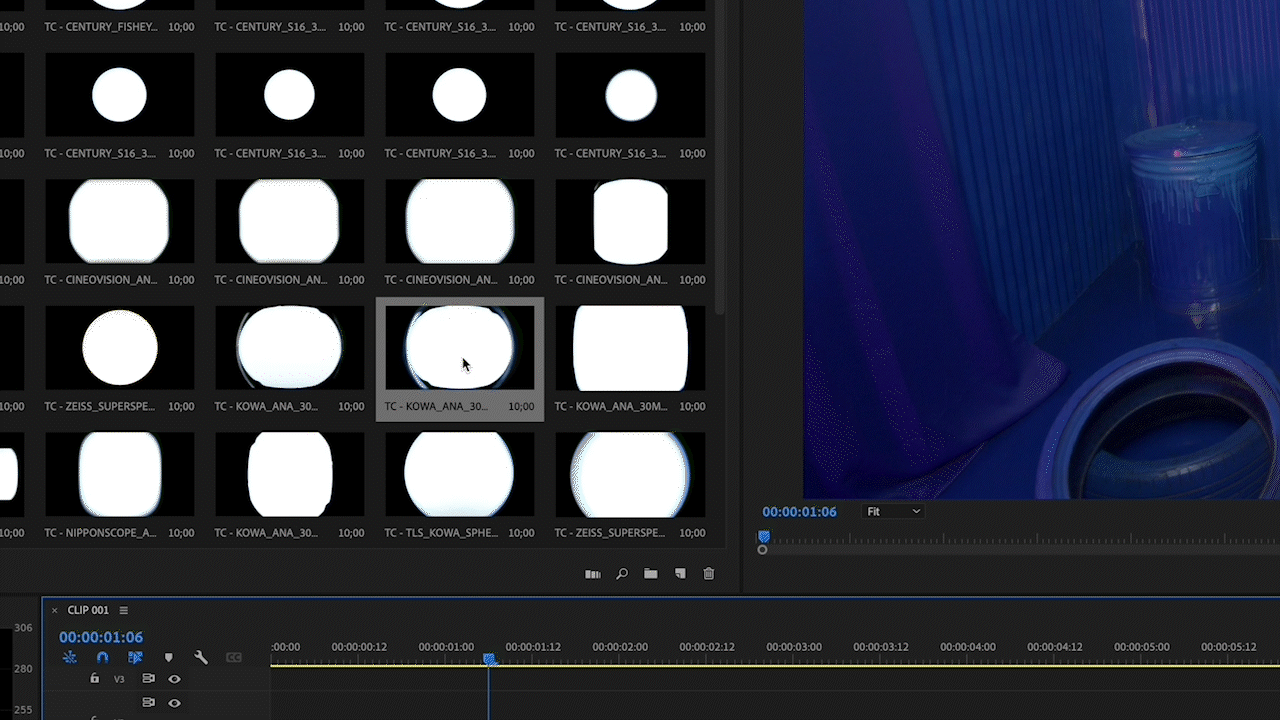The height and width of the screenshot is (720, 1280).
Task: Click the New Item icon
Action: 680,574
